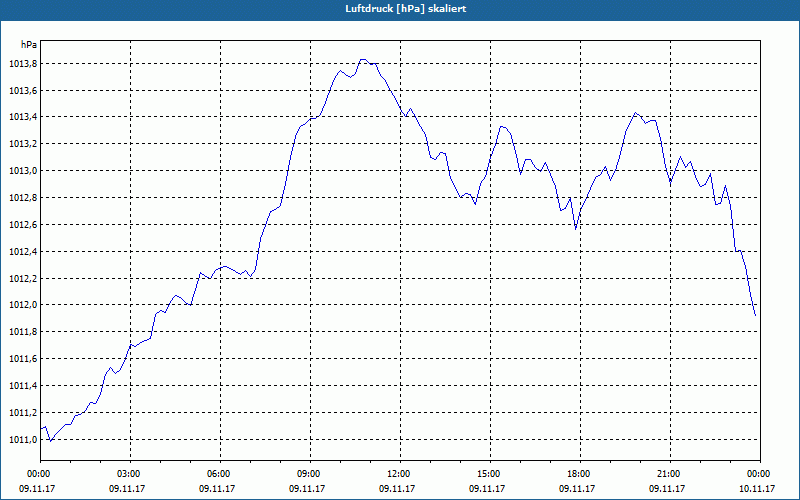This screenshot has height=500, width=800.
Task: Click the 'hPa' unit label
Action: click(29, 45)
